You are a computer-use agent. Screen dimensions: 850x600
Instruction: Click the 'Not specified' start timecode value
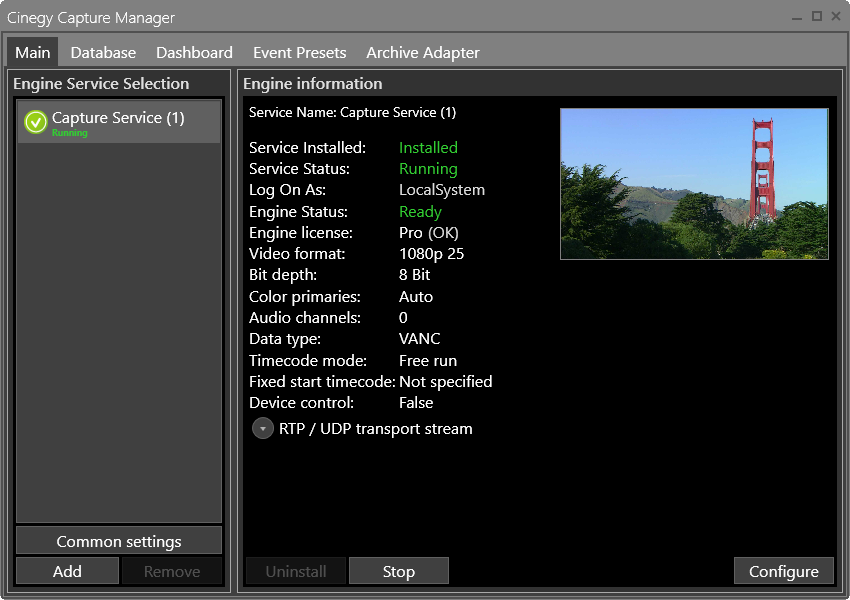click(x=446, y=382)
